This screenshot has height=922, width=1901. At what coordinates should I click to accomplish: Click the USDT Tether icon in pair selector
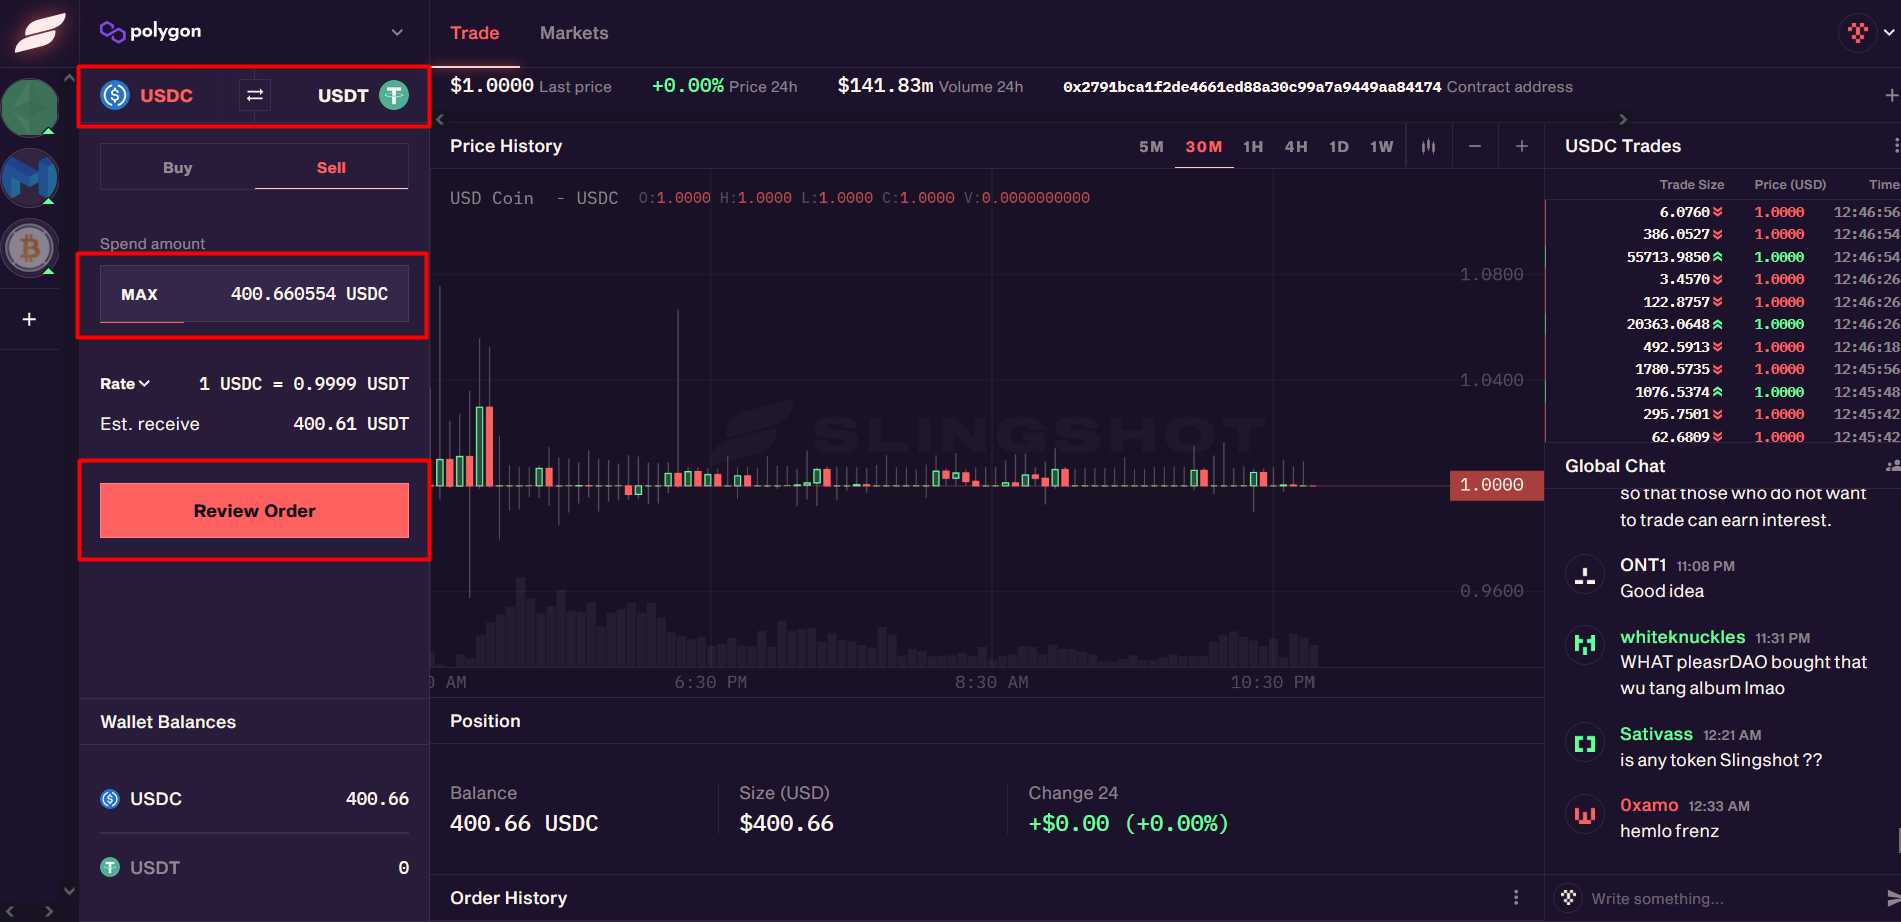pos(394,95)
